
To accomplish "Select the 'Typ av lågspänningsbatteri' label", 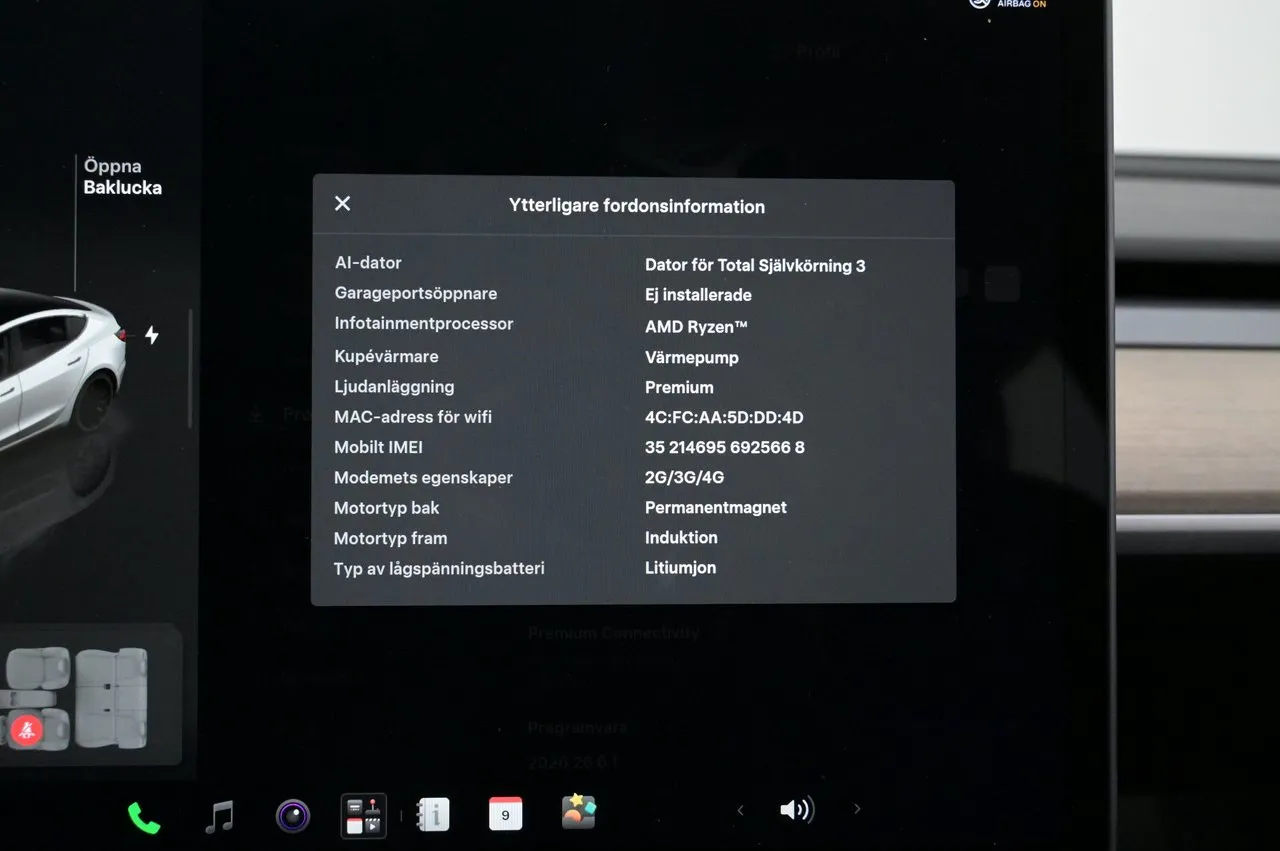I will click(439, 569).
